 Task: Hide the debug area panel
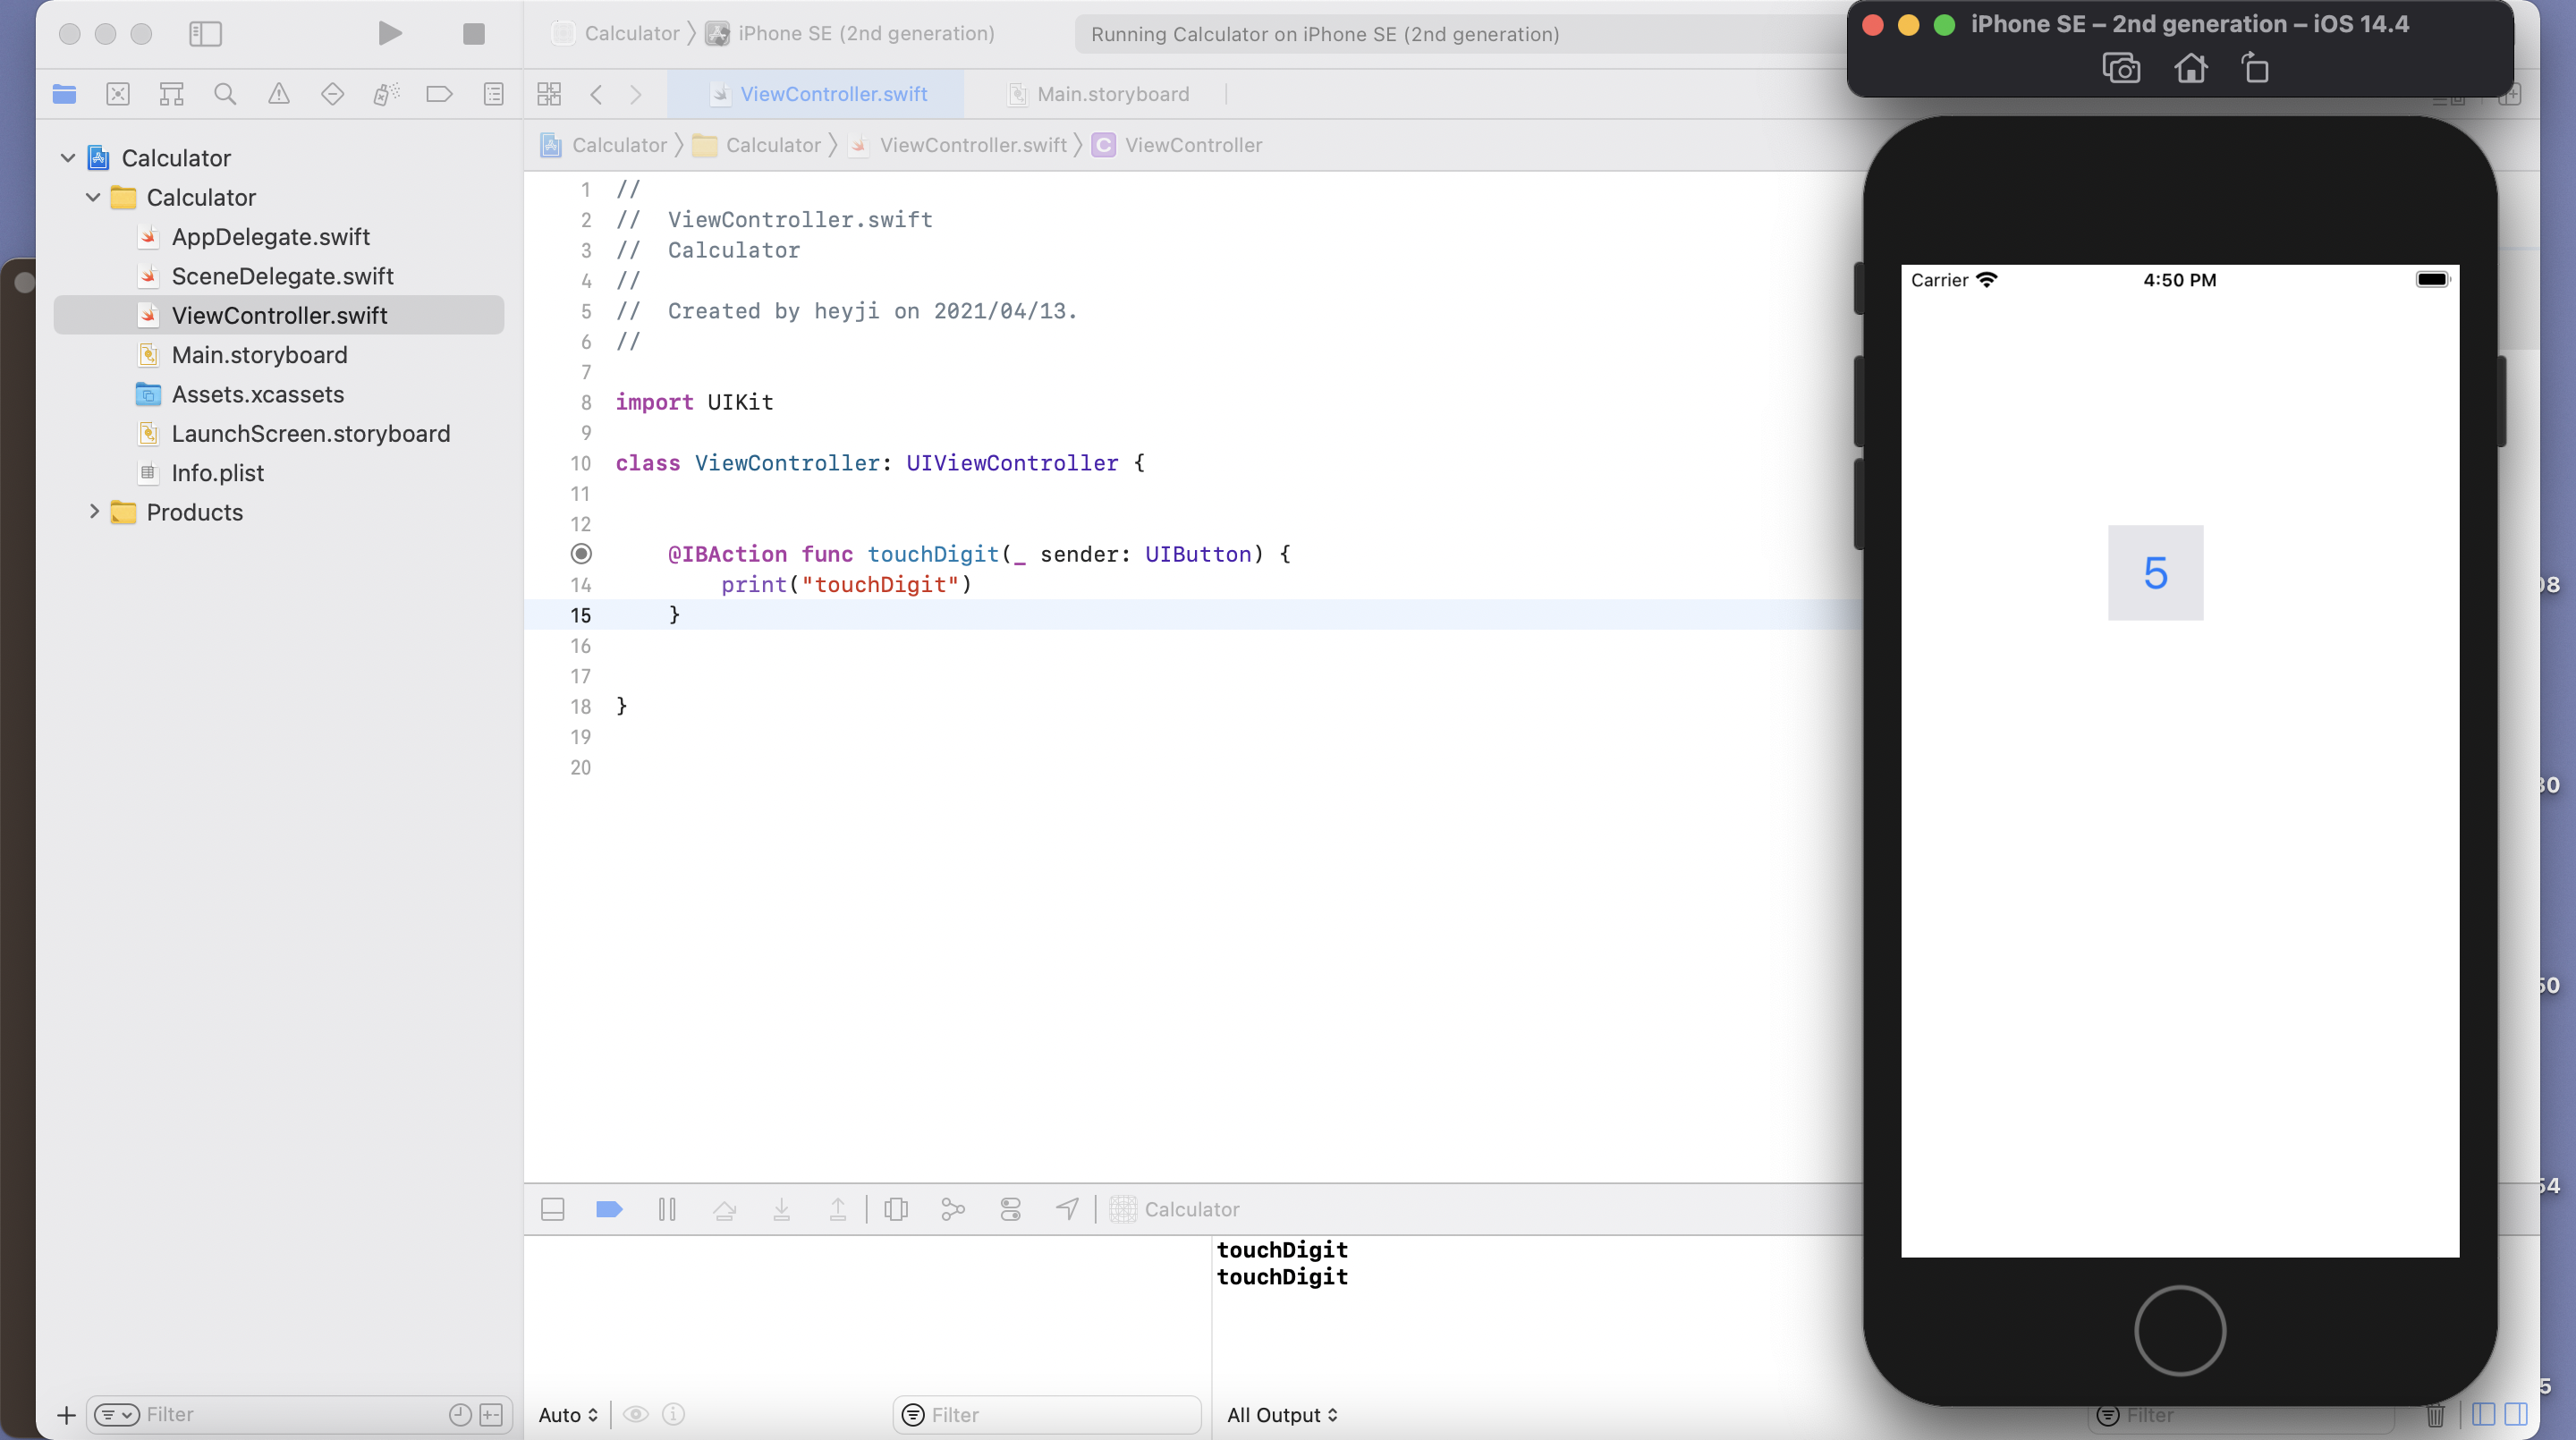552,1209
